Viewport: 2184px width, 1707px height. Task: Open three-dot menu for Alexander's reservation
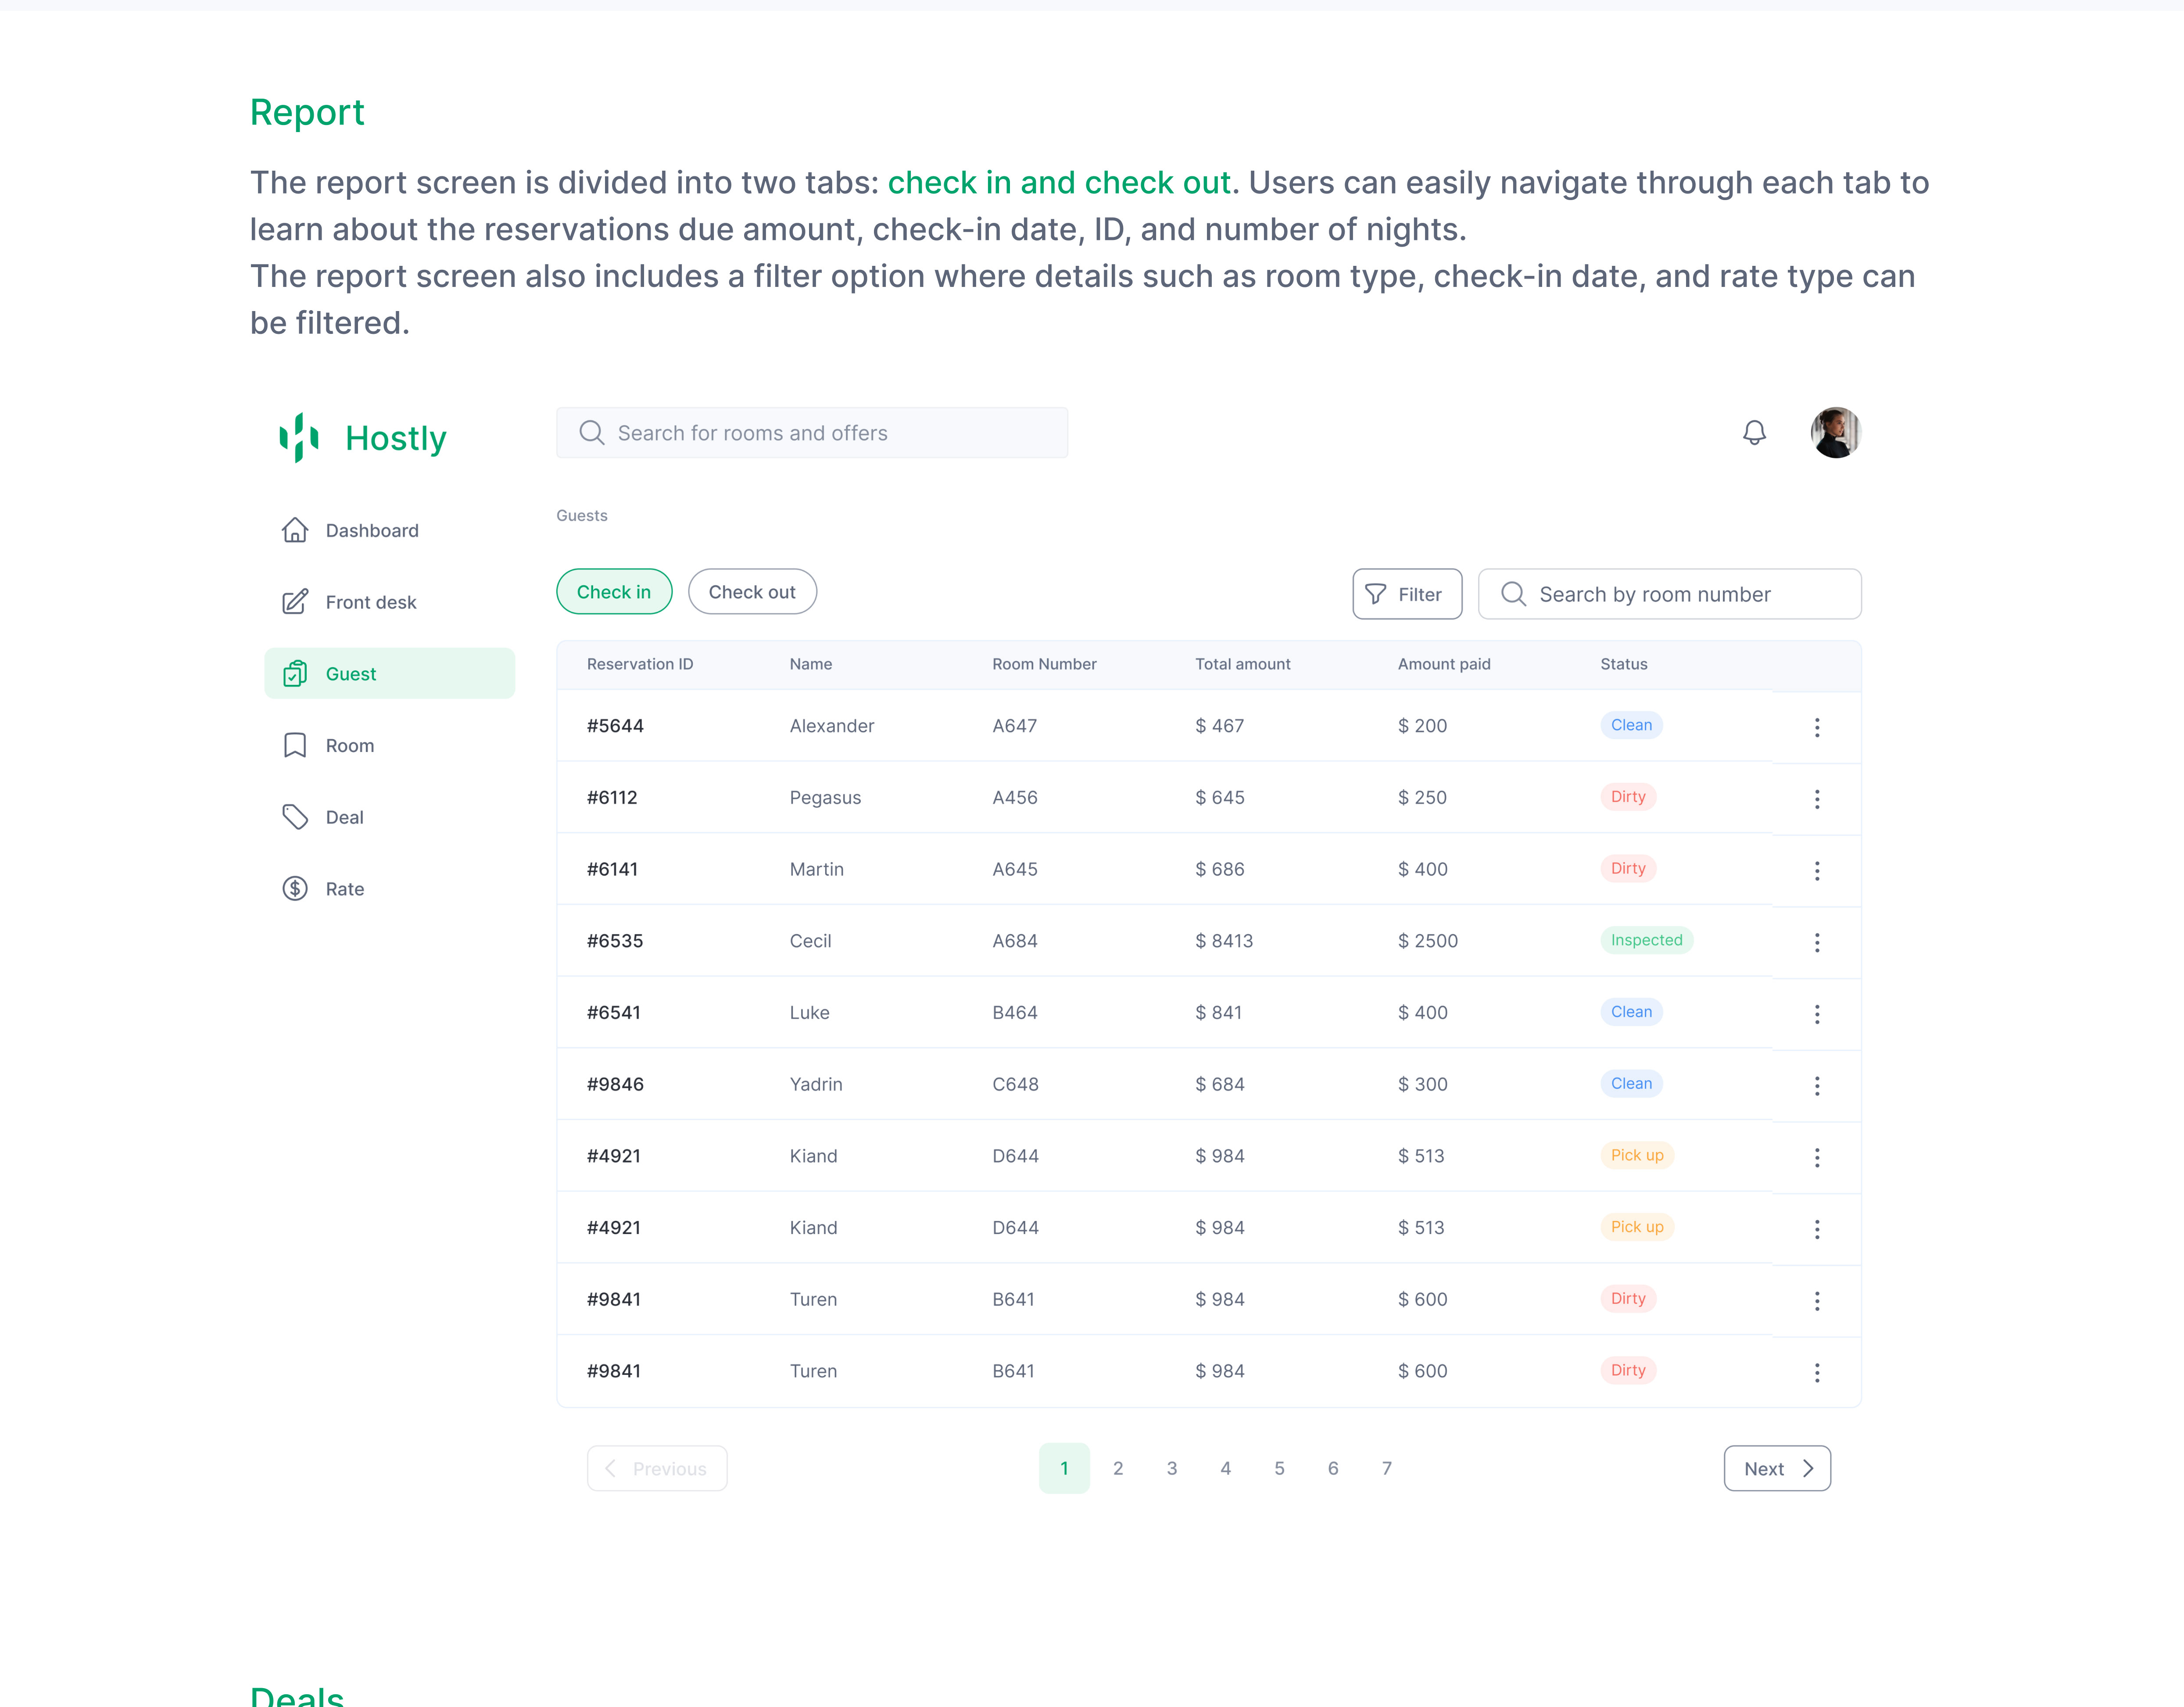(x=1817, y=727)
